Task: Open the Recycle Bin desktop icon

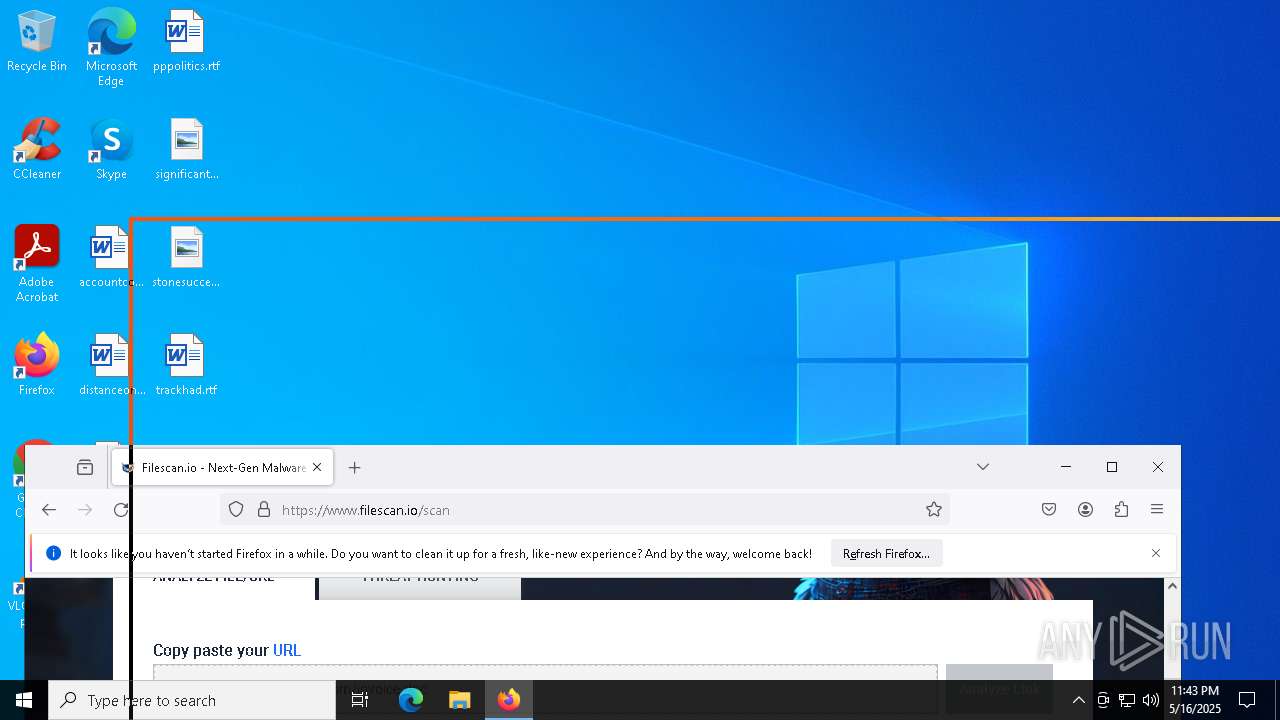Action: [x=37, y=42]
